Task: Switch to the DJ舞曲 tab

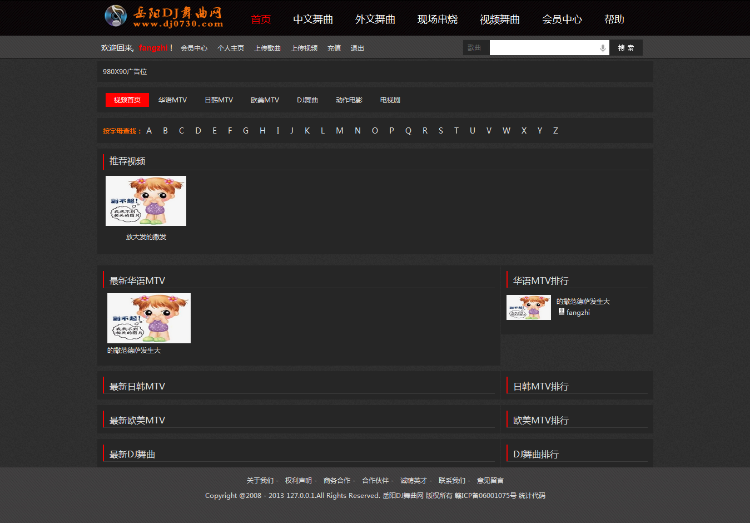Action: tap(307, 100)
